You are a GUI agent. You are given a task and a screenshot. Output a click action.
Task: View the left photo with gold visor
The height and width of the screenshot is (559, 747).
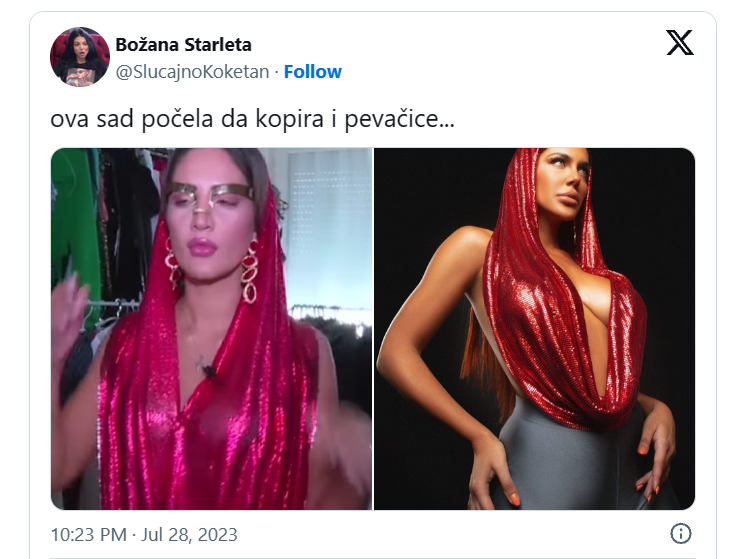(x=212, y=329)
